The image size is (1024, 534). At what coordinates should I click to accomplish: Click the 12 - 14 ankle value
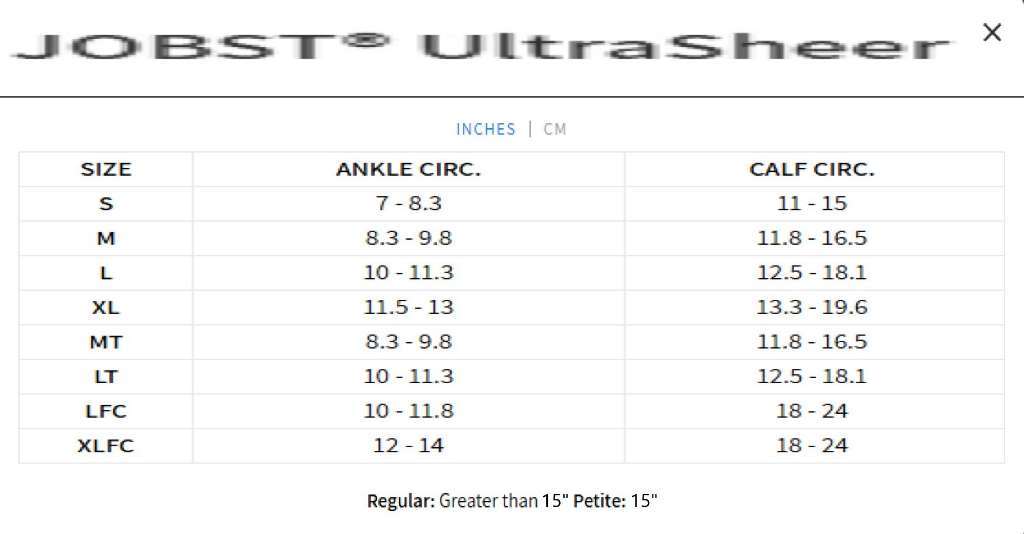coord(408,446)
